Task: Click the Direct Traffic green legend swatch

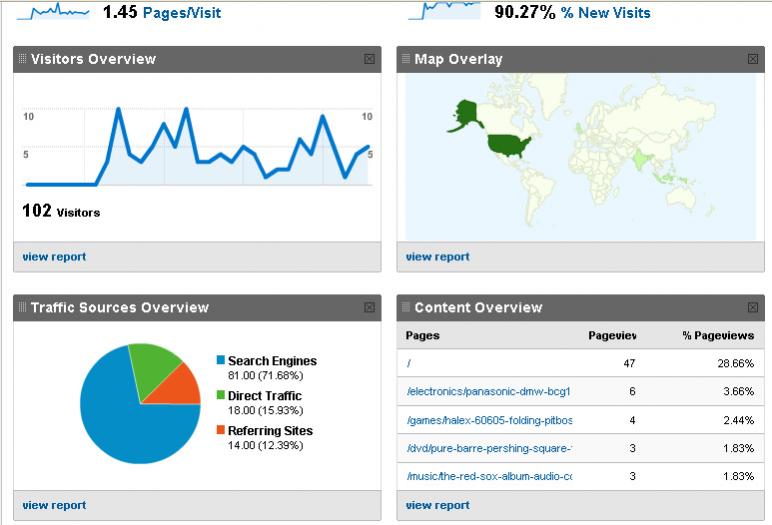Action: (221, 395)
